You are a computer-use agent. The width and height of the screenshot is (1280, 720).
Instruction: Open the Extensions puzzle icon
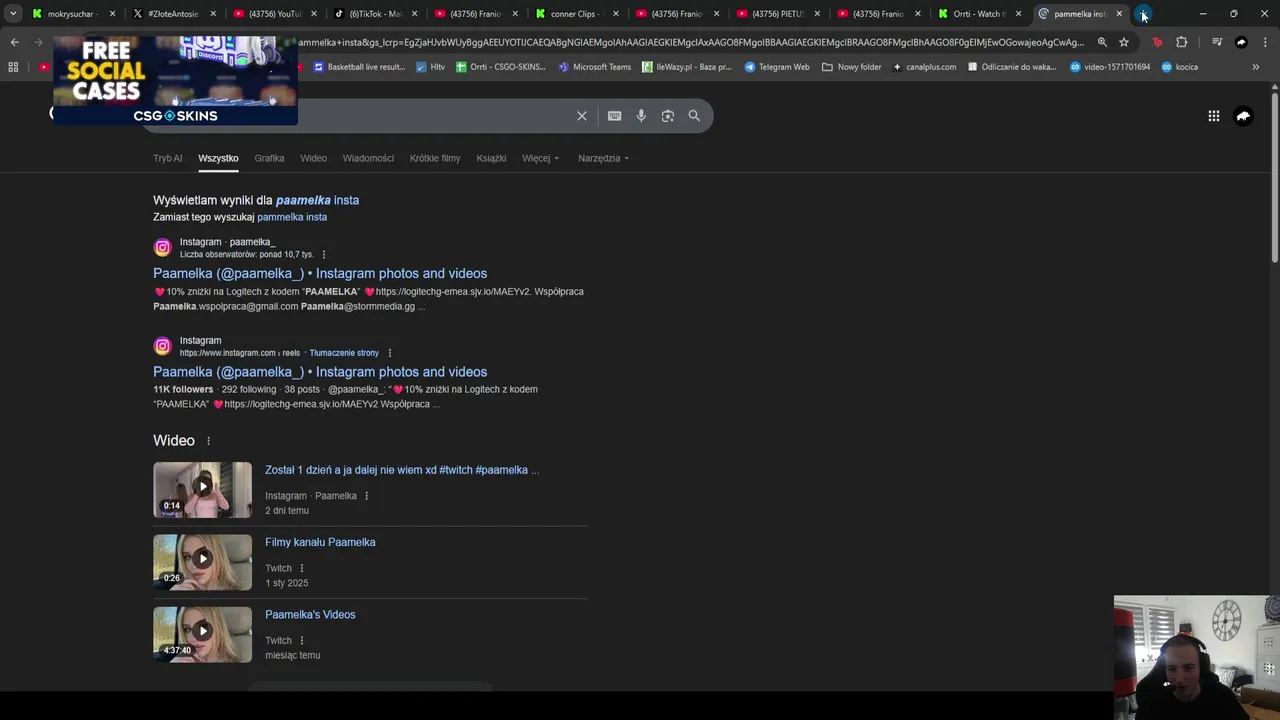pos(1182,42)
